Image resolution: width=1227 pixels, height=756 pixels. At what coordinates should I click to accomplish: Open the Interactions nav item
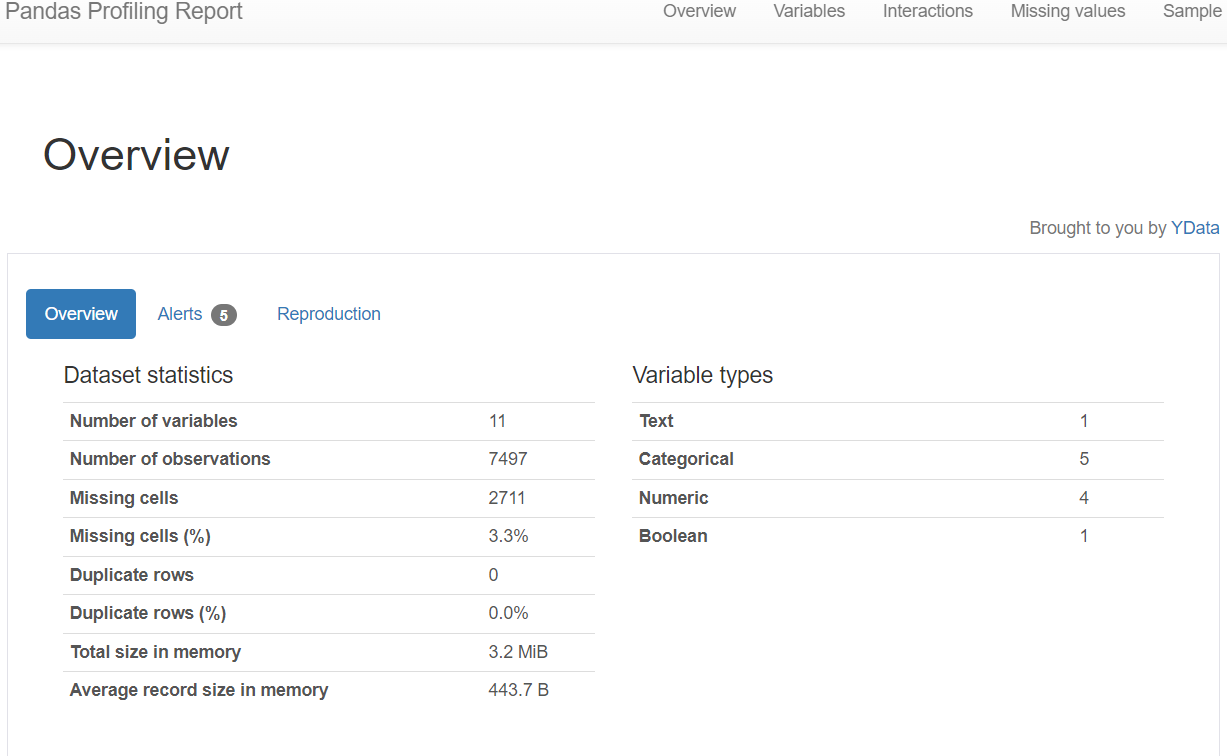(x=927, y=11)
